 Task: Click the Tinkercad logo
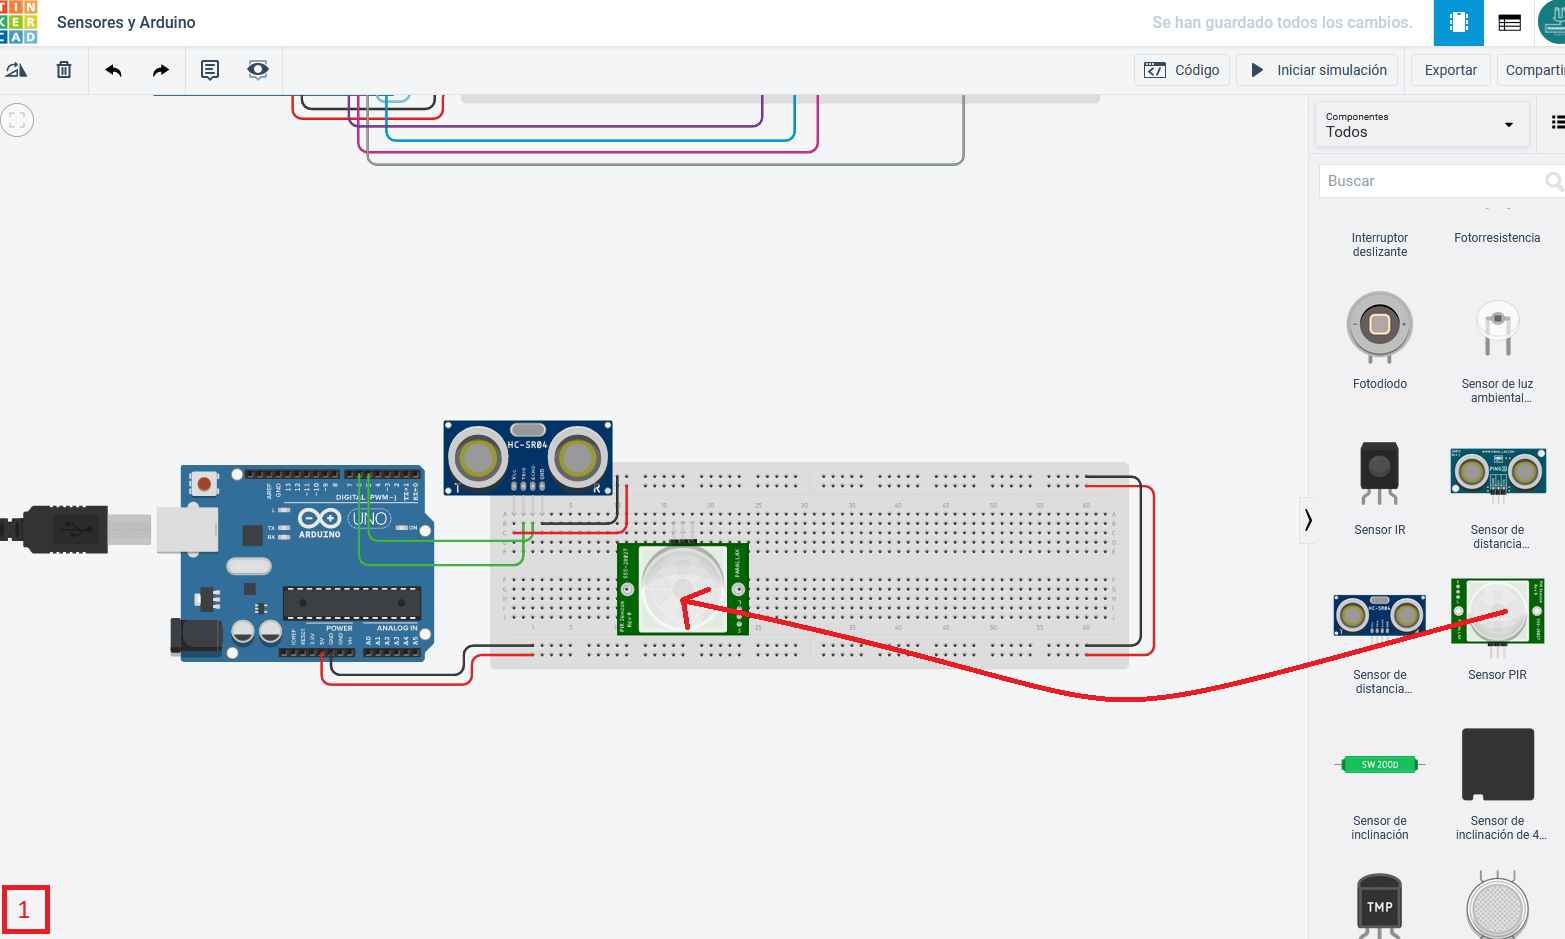coord(20,22)
